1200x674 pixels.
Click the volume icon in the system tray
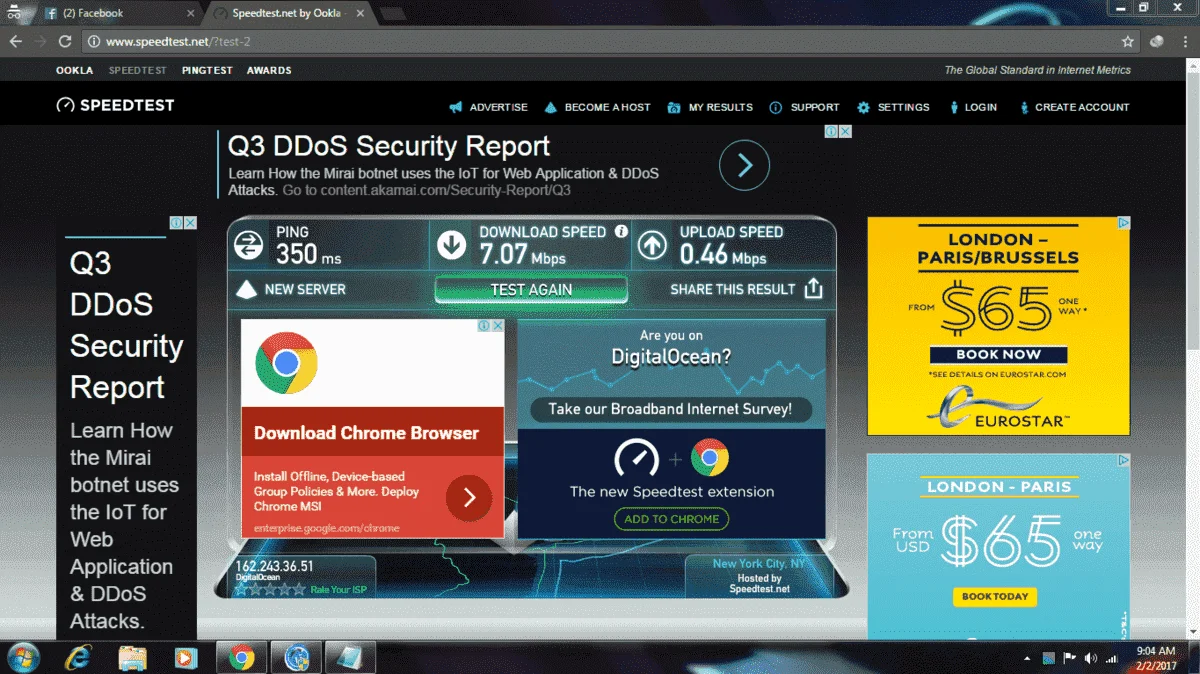tap(1089, 658)
